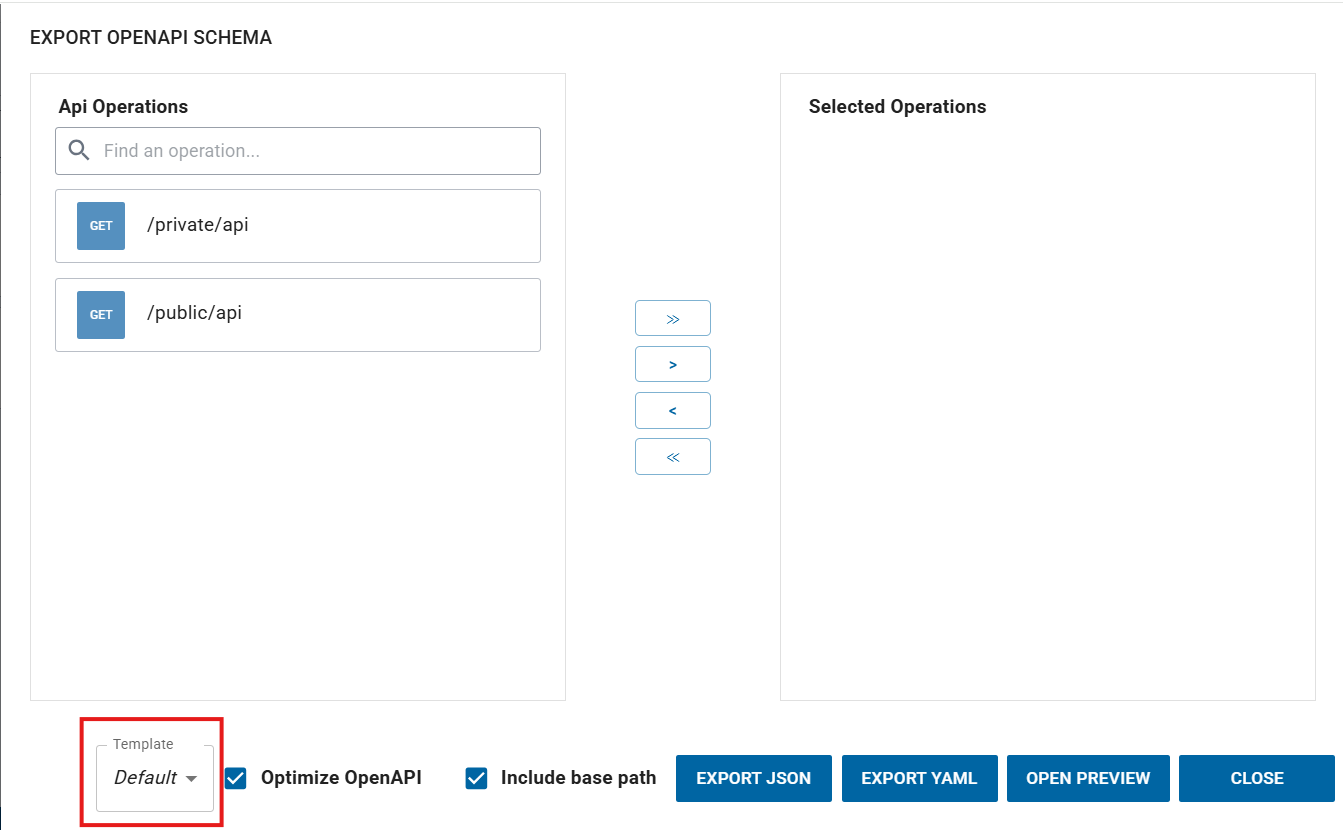1343x830 pixels.
Task: Click the GET badge for /private/api
Action: [x=101, y=226]
